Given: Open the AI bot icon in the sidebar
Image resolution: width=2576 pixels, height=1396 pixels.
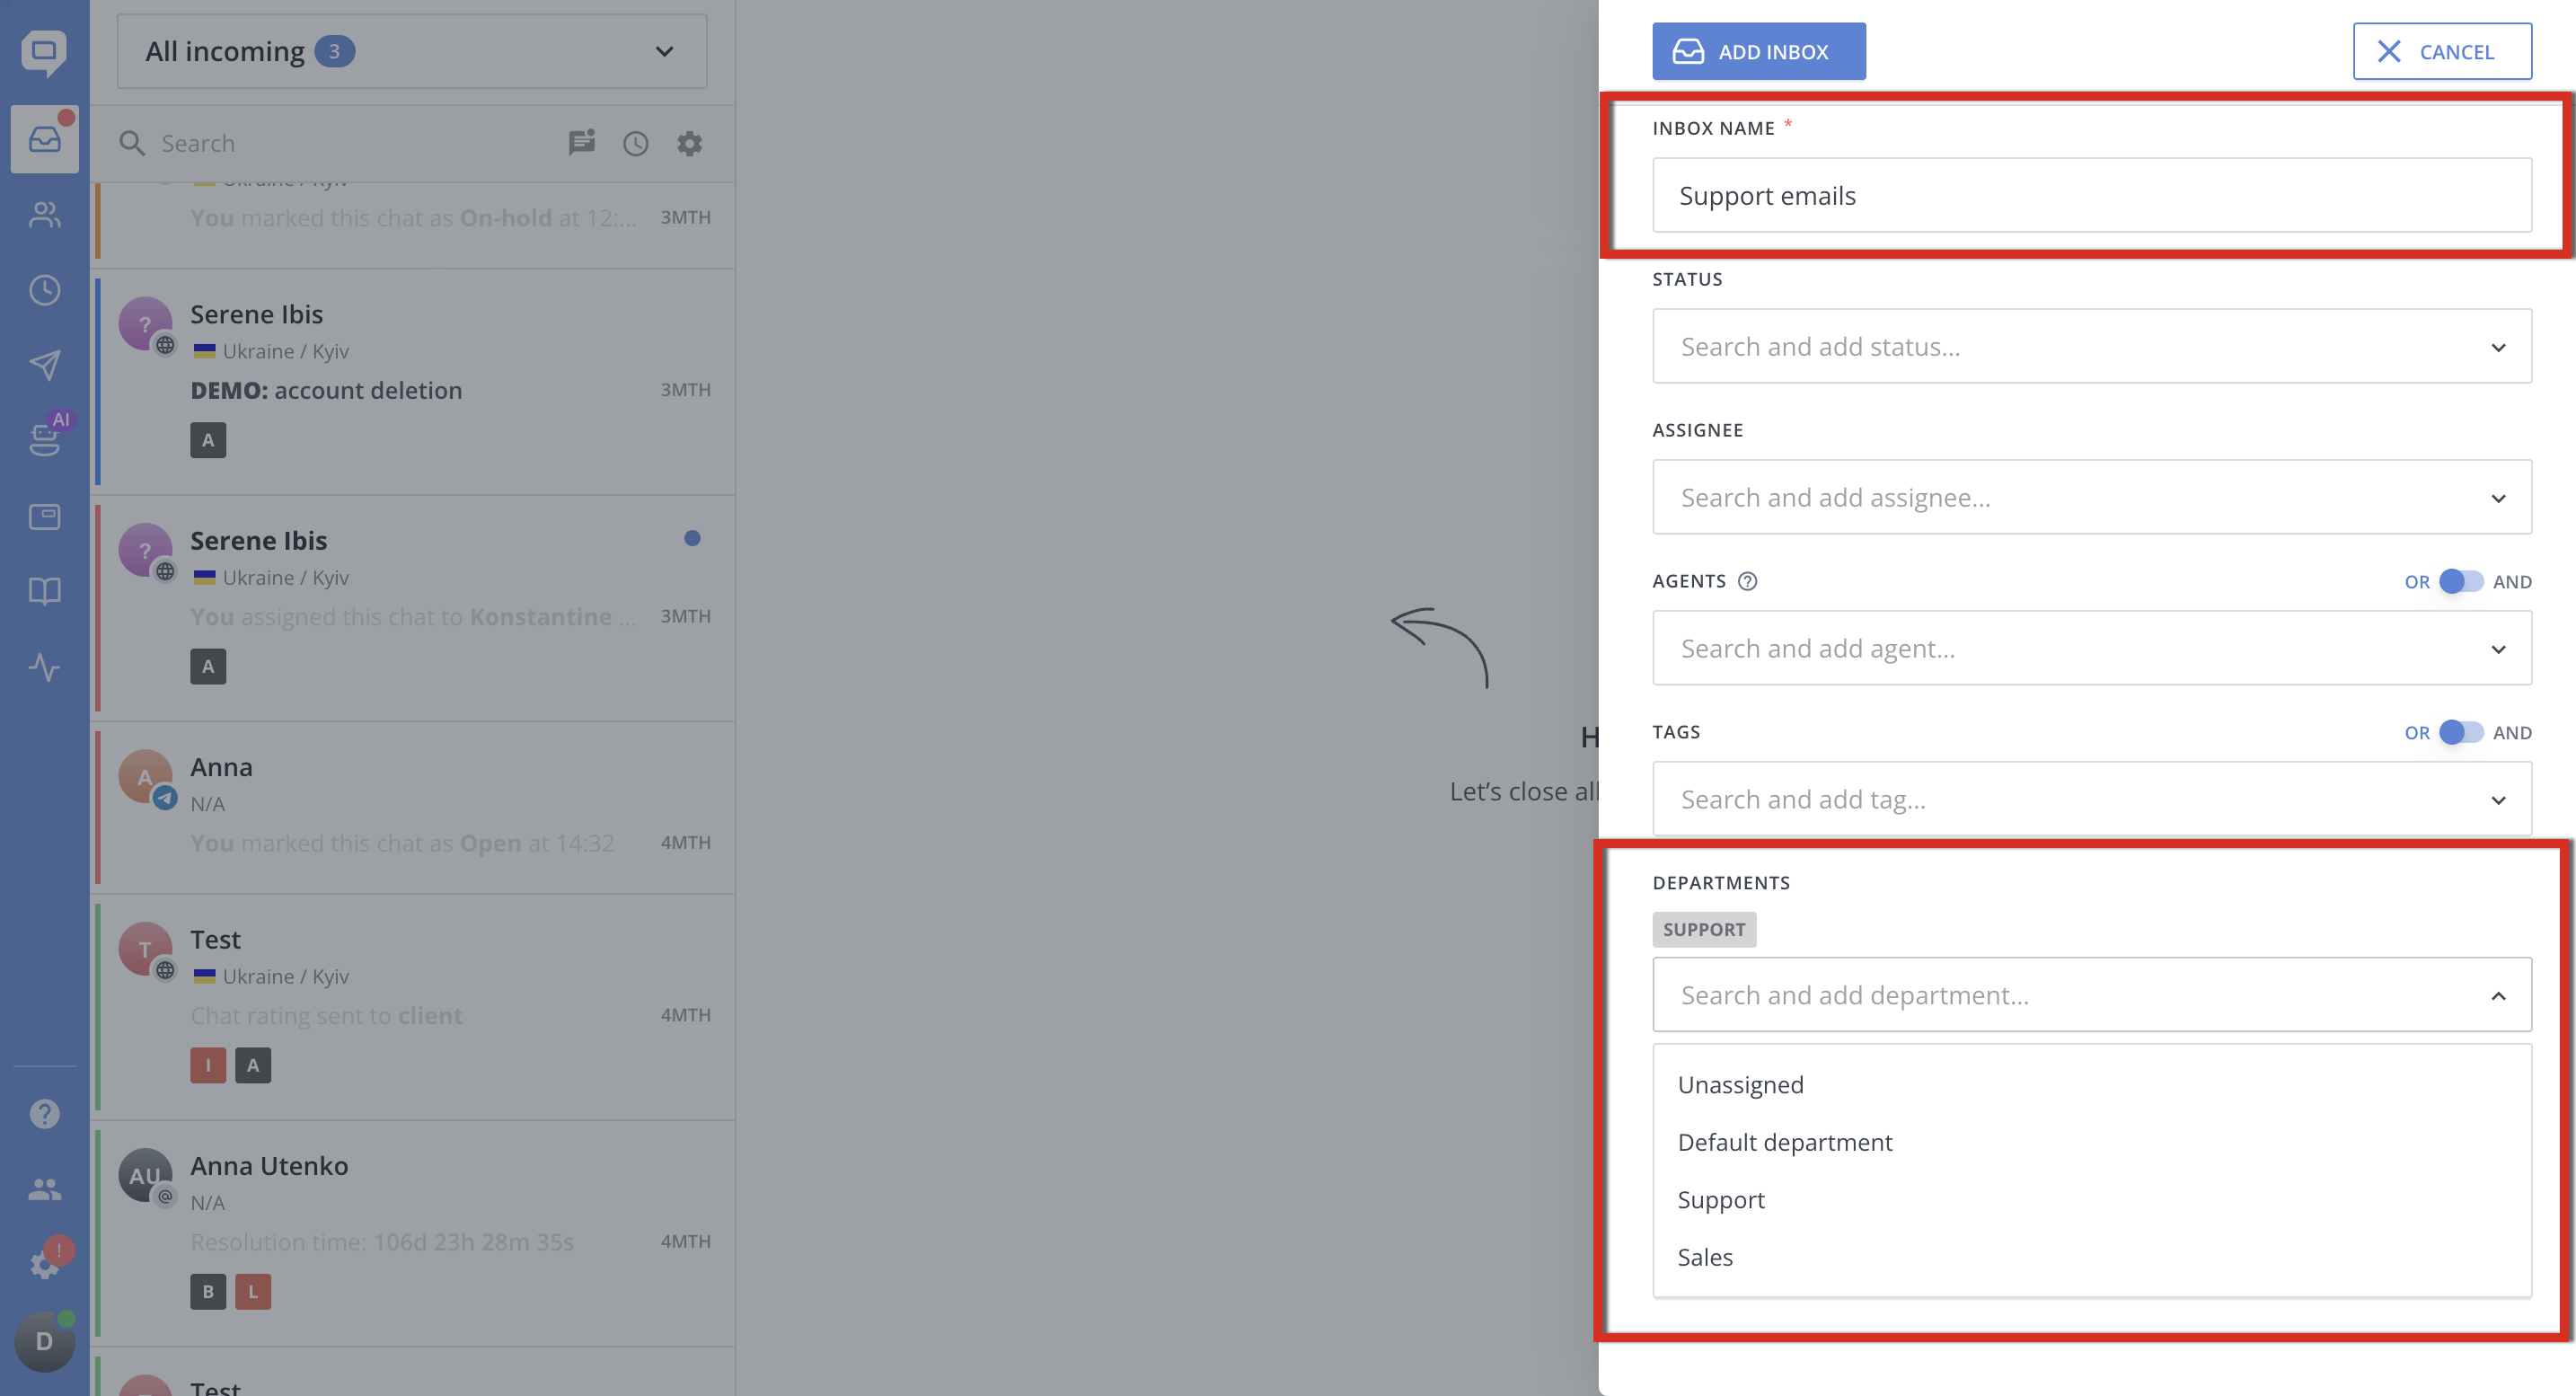Looking at the screenshot, I should (46, 436).
